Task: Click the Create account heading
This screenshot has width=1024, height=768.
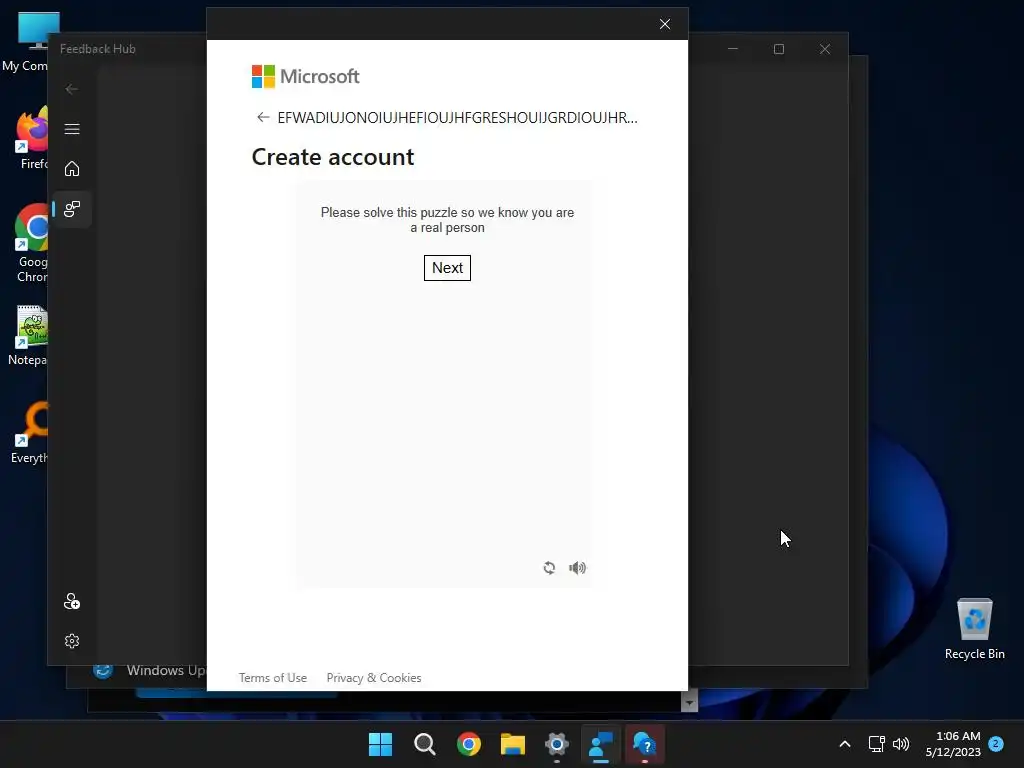Action: [333, 157]
